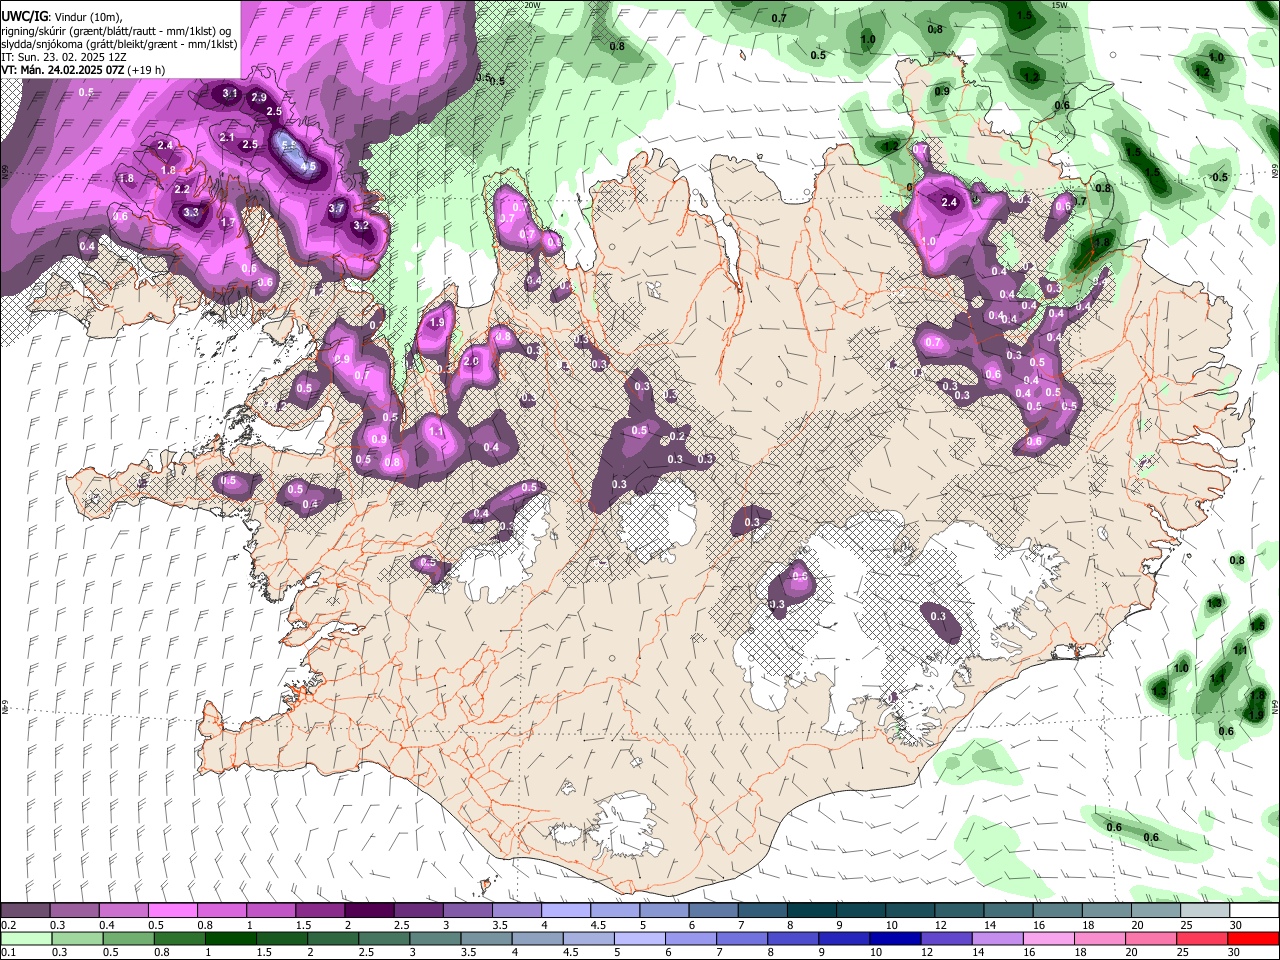The width and height of the screenshot is (1280, 960).
Task: Click the 2.0 snowfall value
Action: 472,361
